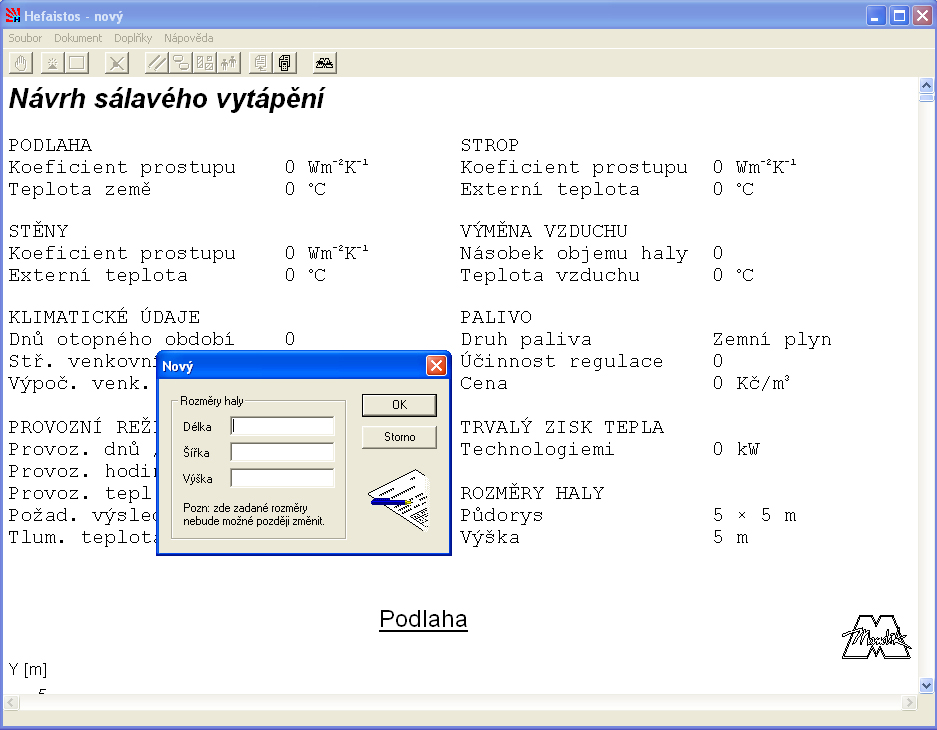Select the Výška input field
This screenshot has width=937, height=730.
point(282,478)
